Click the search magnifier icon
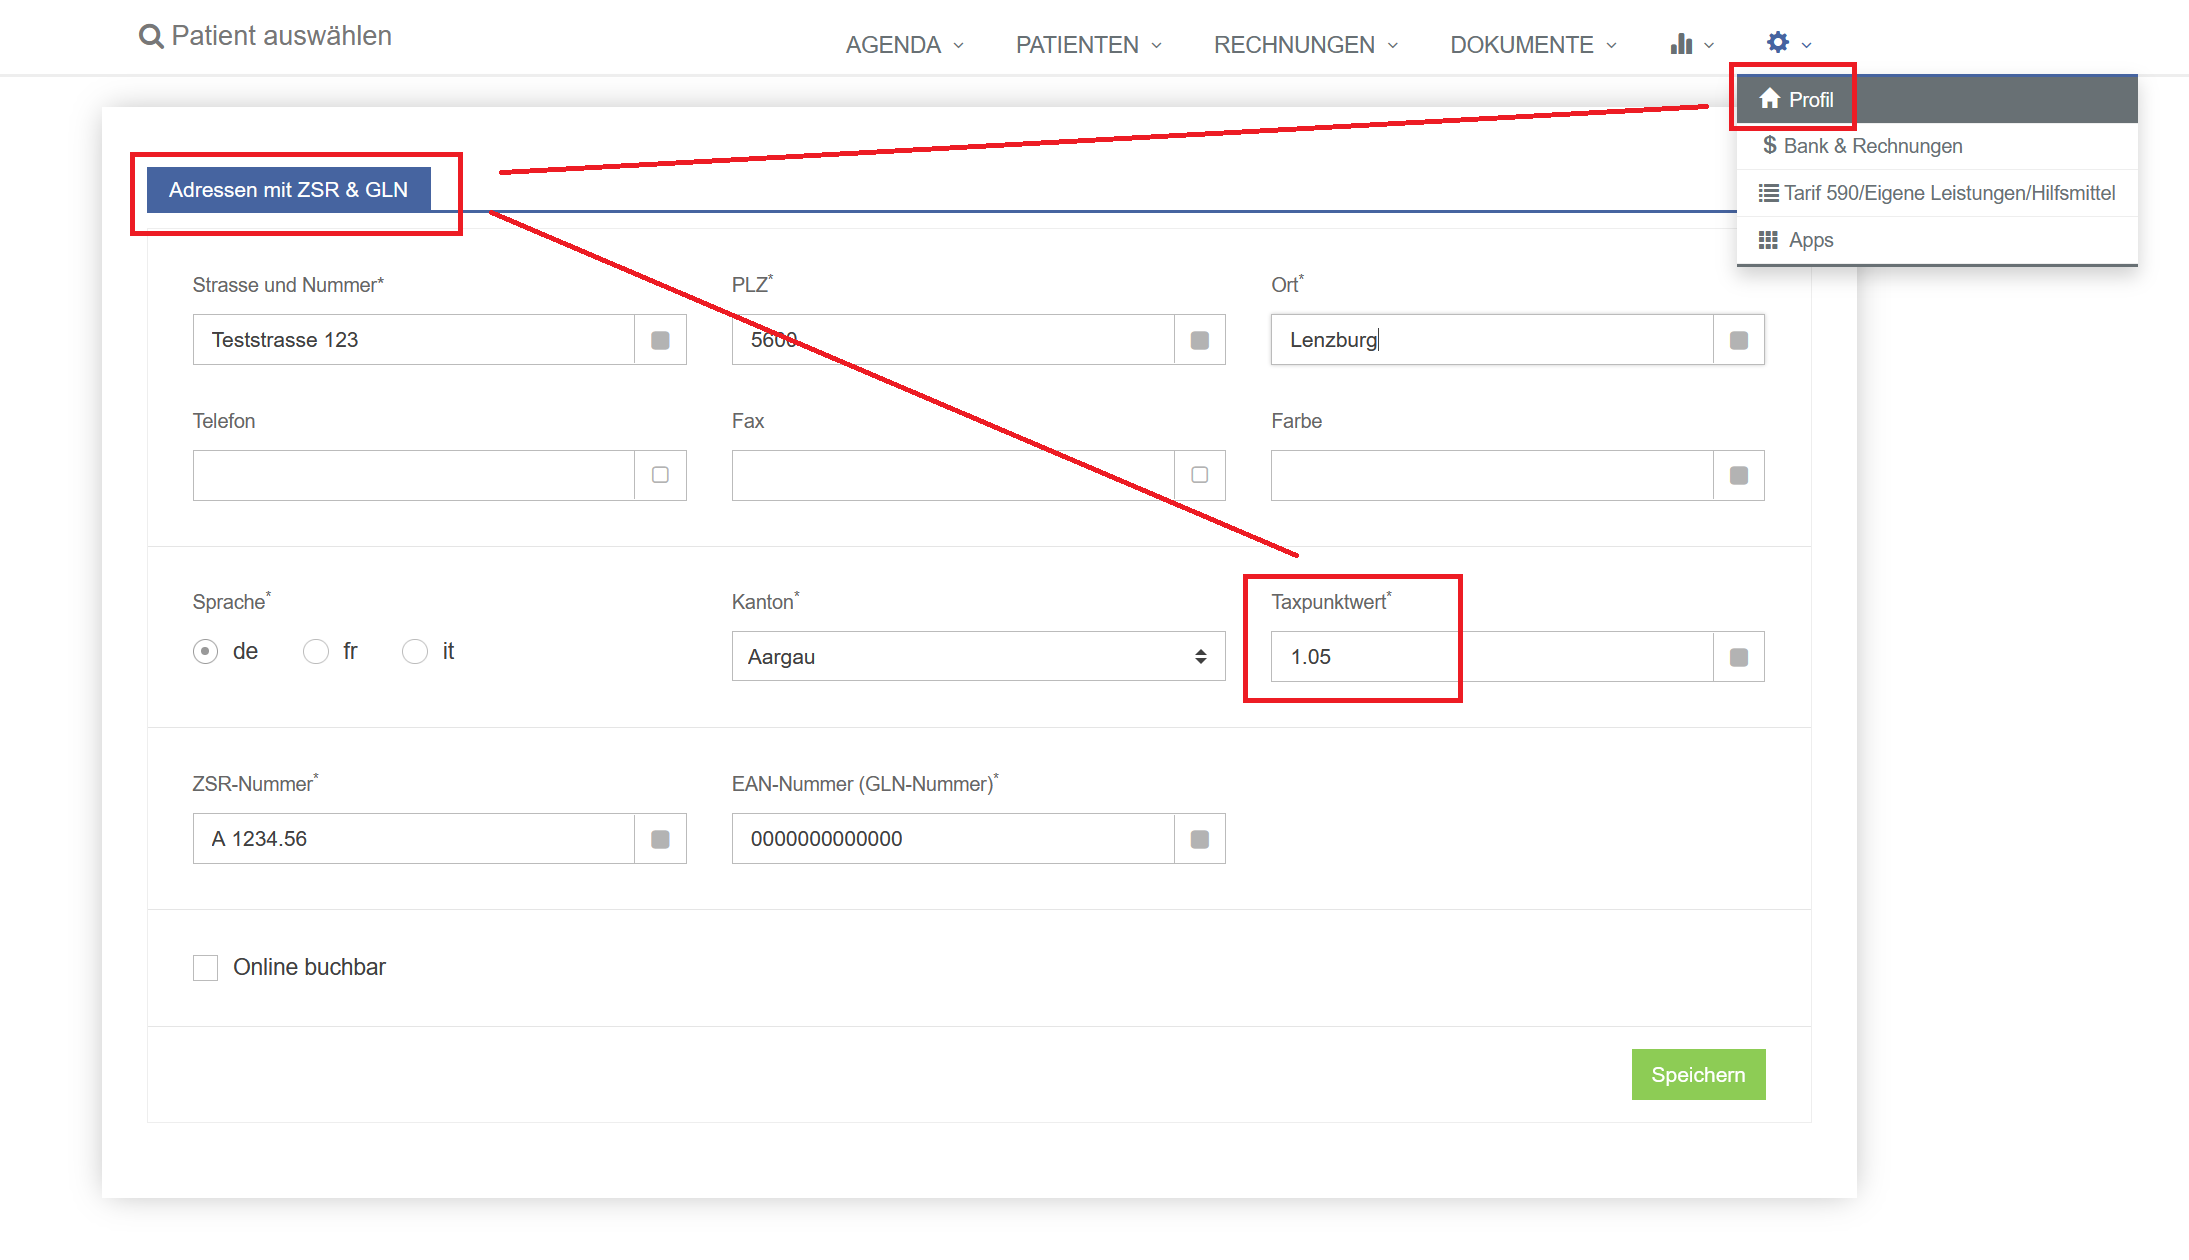 (150, 37)
